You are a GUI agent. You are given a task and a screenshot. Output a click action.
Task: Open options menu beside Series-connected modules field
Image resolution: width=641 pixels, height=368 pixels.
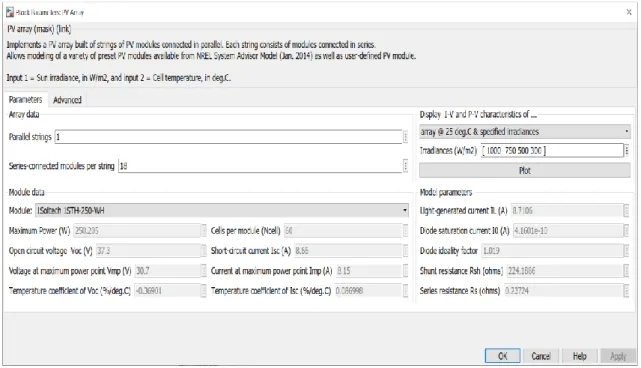(x=406, y=166)
